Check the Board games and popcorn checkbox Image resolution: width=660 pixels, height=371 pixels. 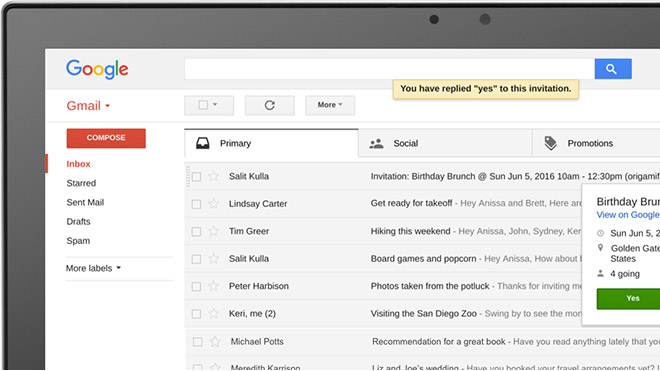click(196, 259)
